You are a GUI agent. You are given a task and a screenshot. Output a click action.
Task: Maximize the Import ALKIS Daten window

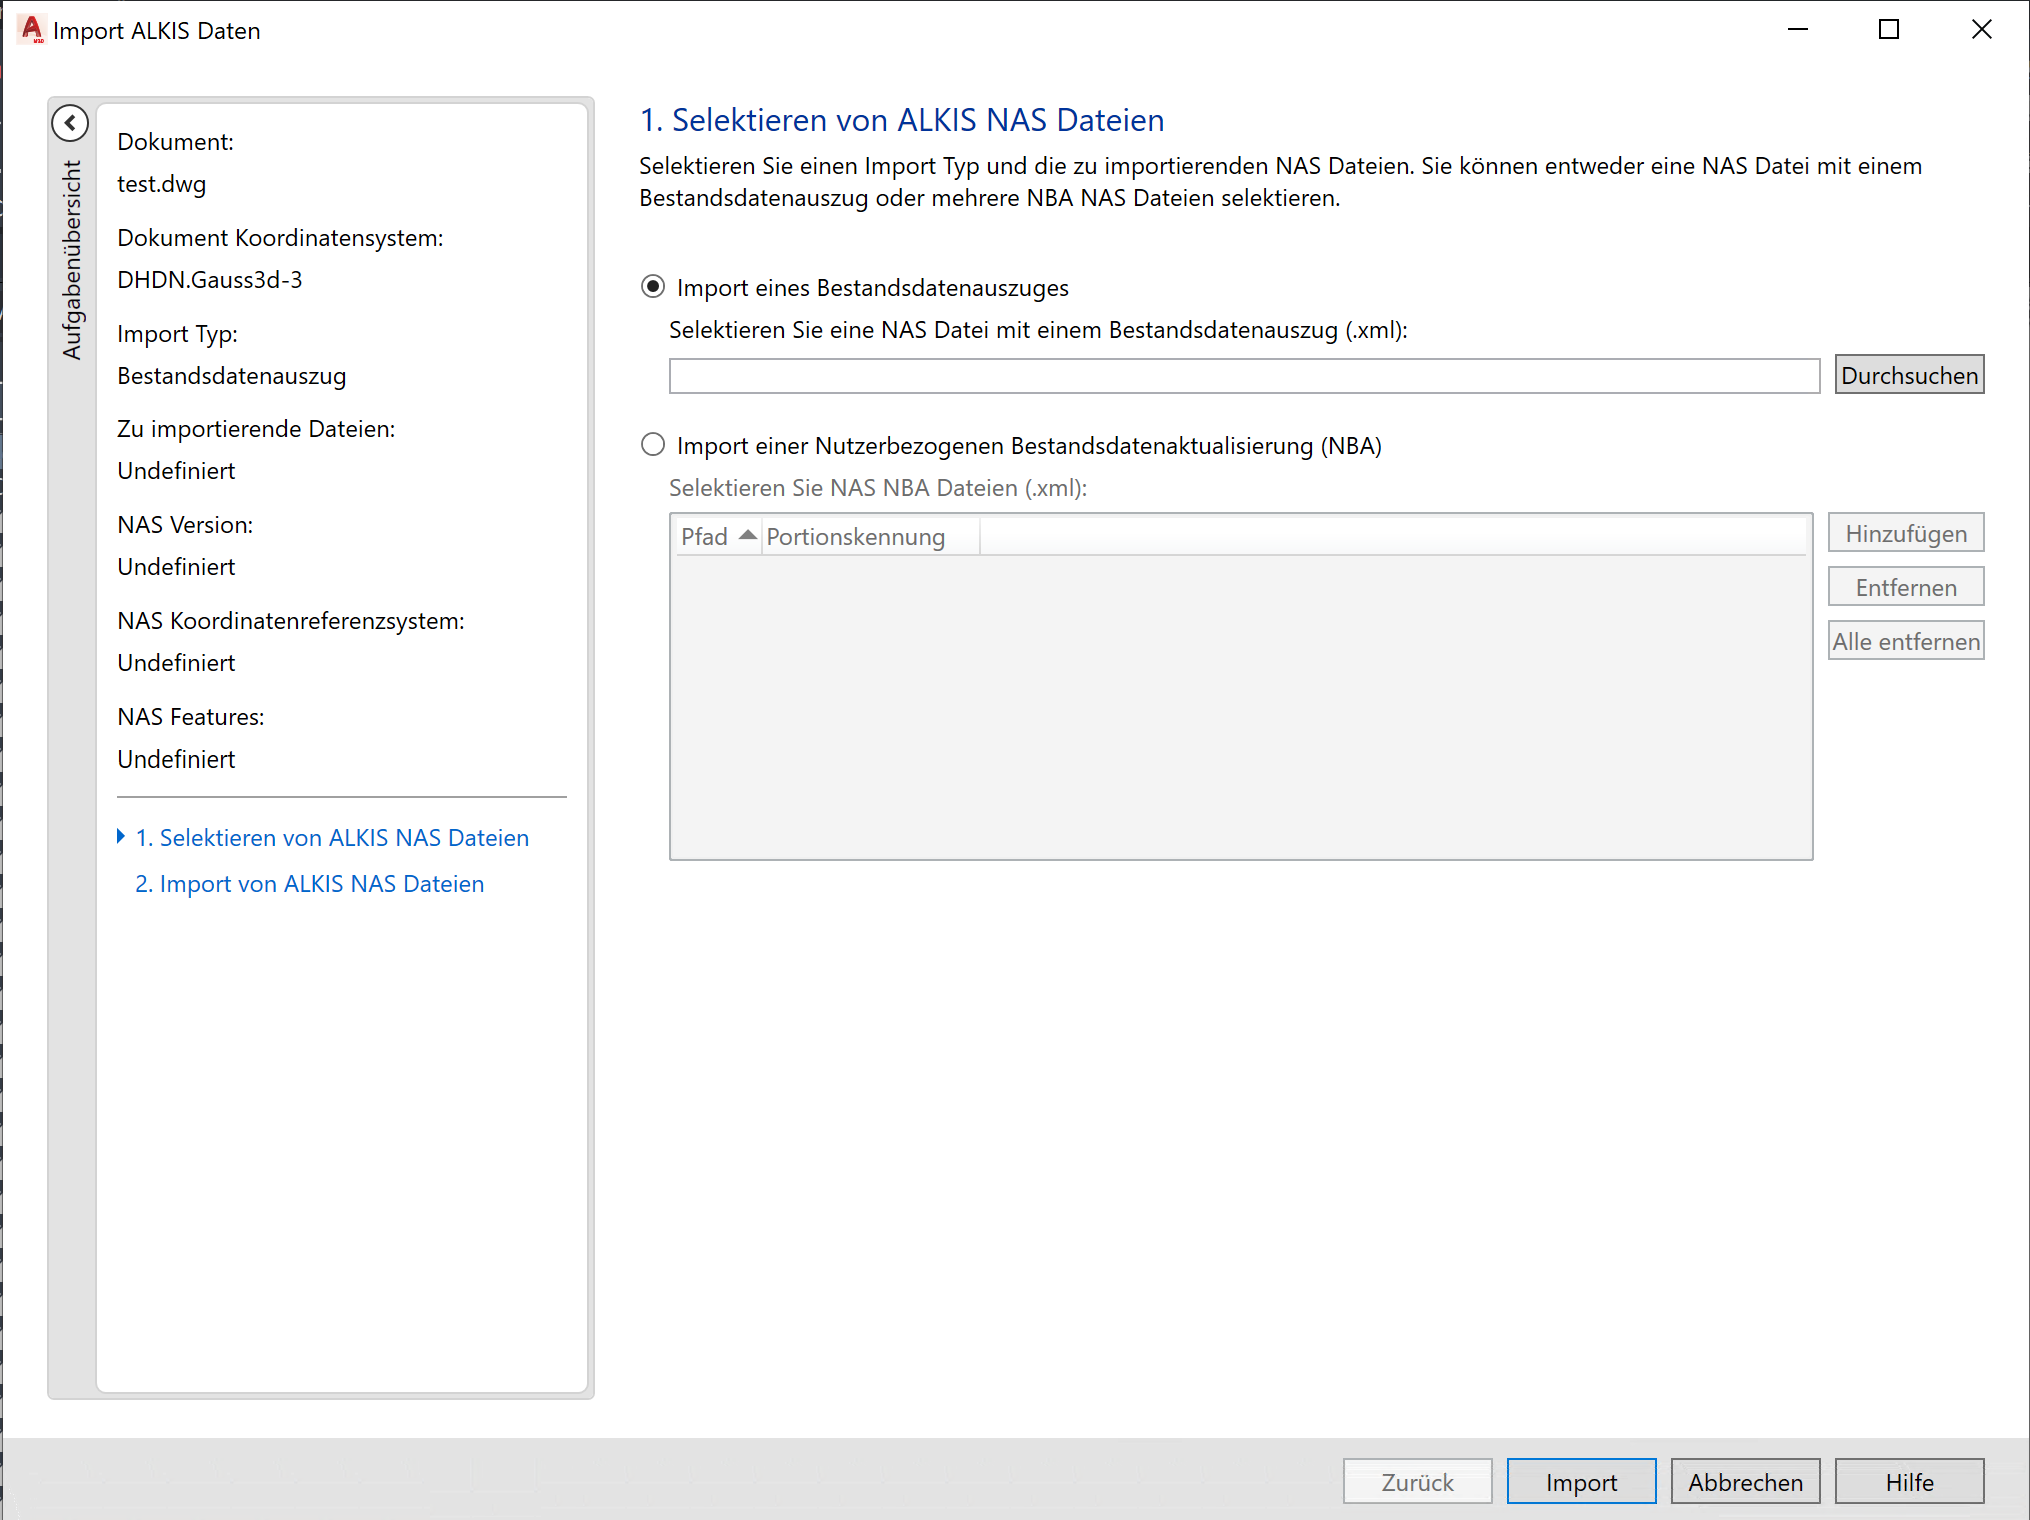1888,30
